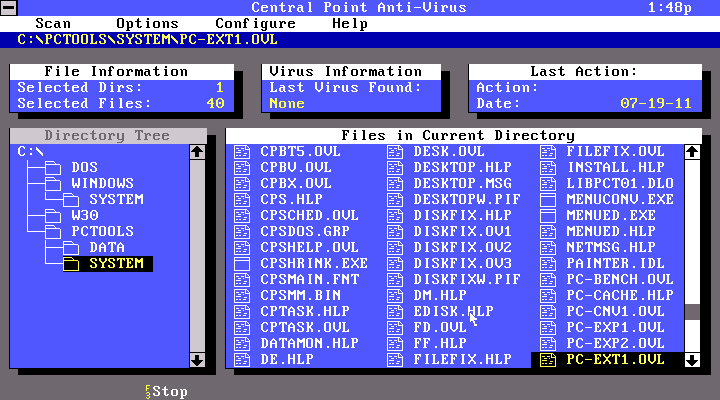Image resolution: width=720 pixels, height=400 pixels.
Task: Select file name FILEFIX.HLP
Action: [462, 360]
